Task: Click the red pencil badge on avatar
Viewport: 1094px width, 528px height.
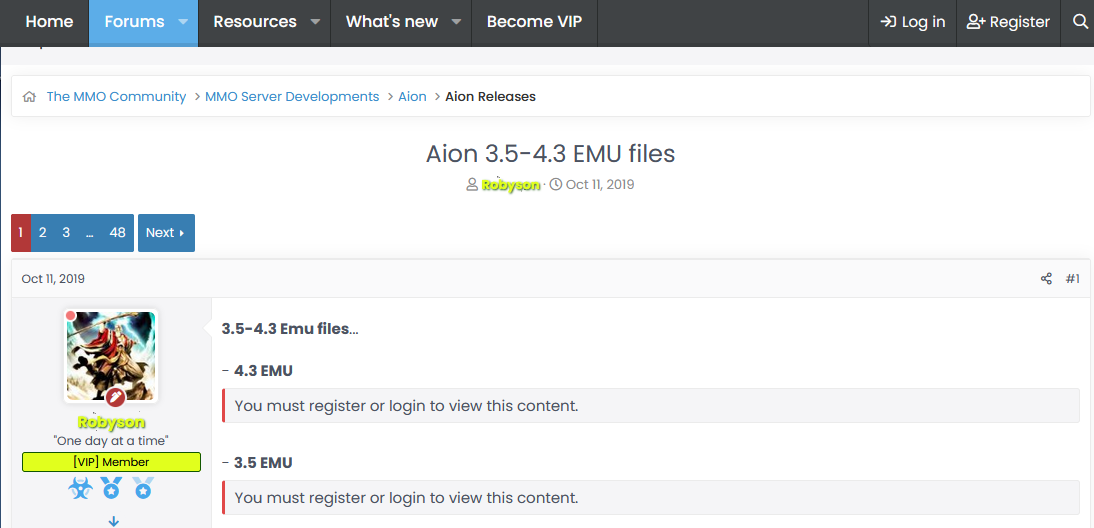Action: [116, 398]
